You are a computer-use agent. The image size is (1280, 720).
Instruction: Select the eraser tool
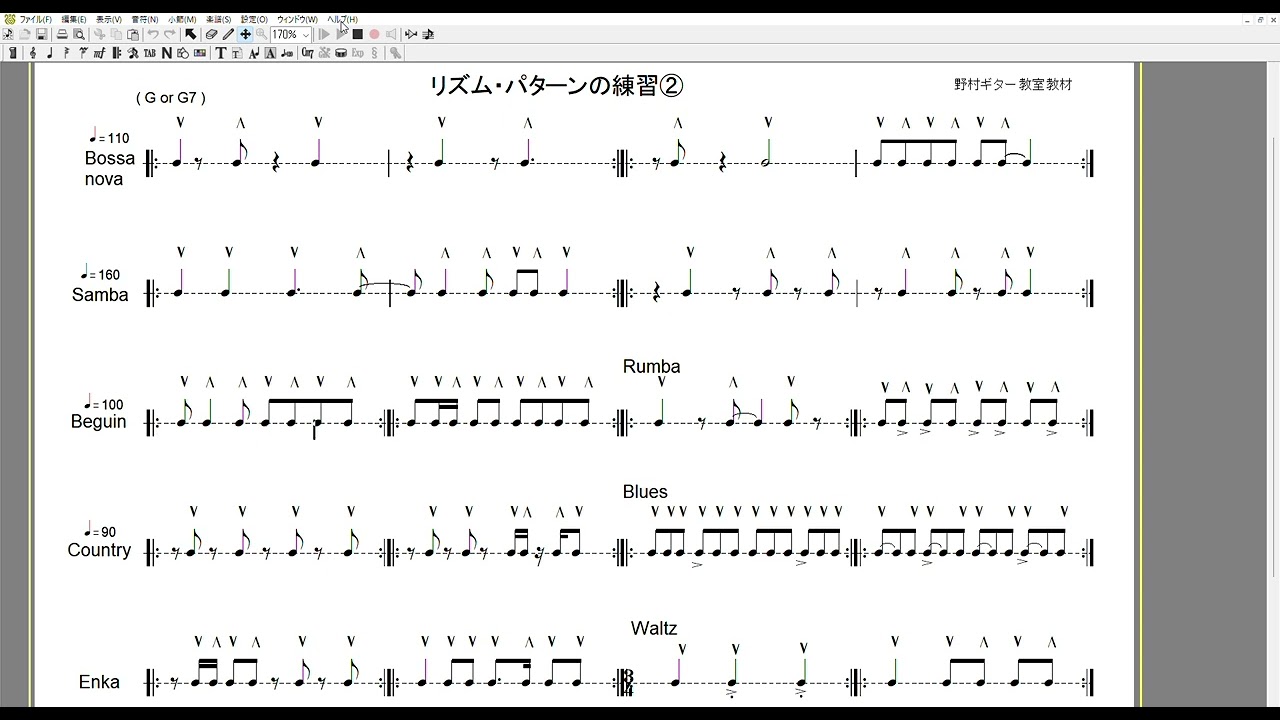point(212,34)
